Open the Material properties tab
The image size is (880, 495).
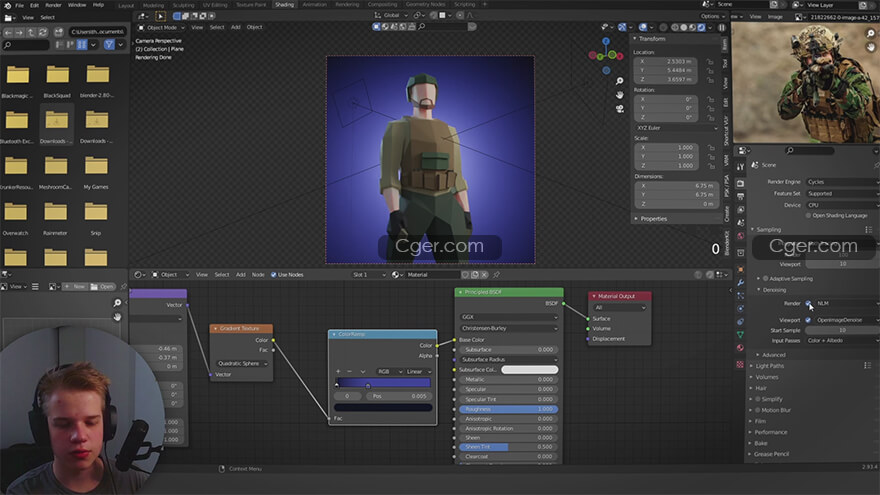click(x=740, y=348)
